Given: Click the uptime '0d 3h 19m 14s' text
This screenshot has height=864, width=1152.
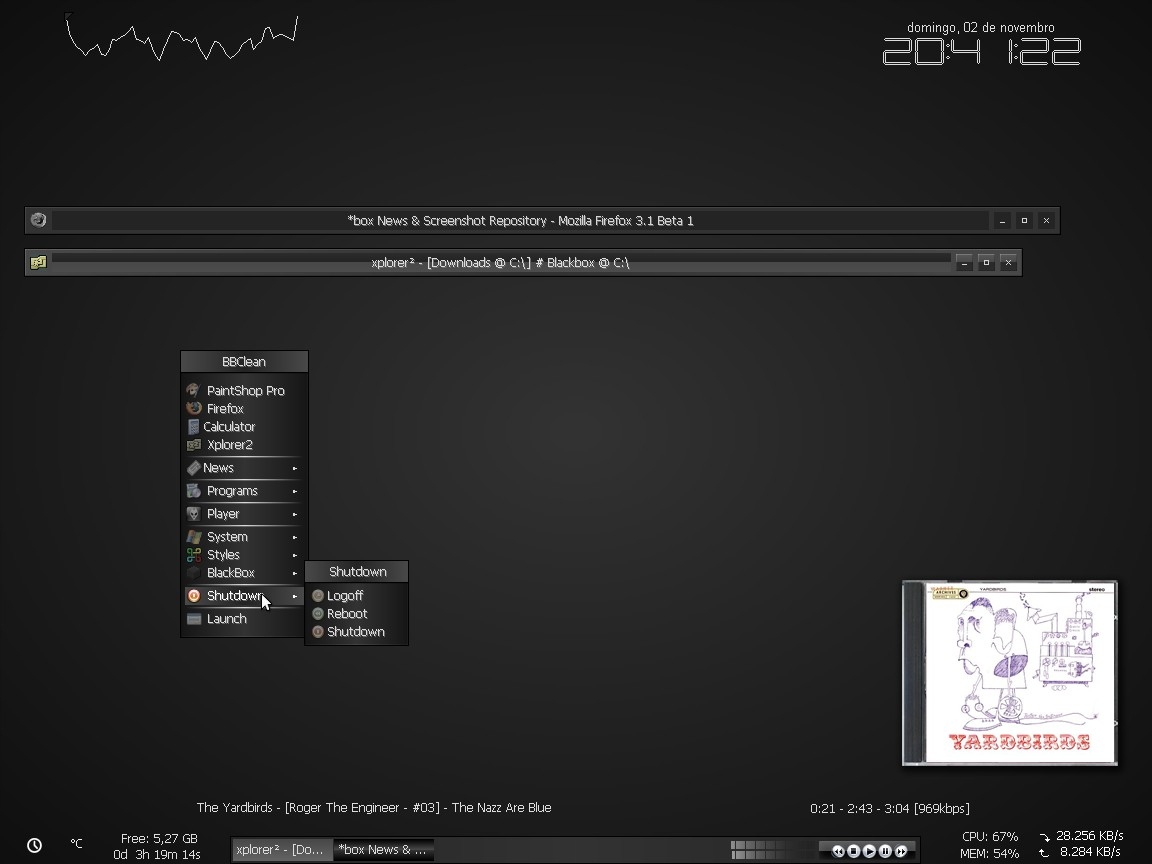Looking at the screenshot, I should (x=156, y=854).
